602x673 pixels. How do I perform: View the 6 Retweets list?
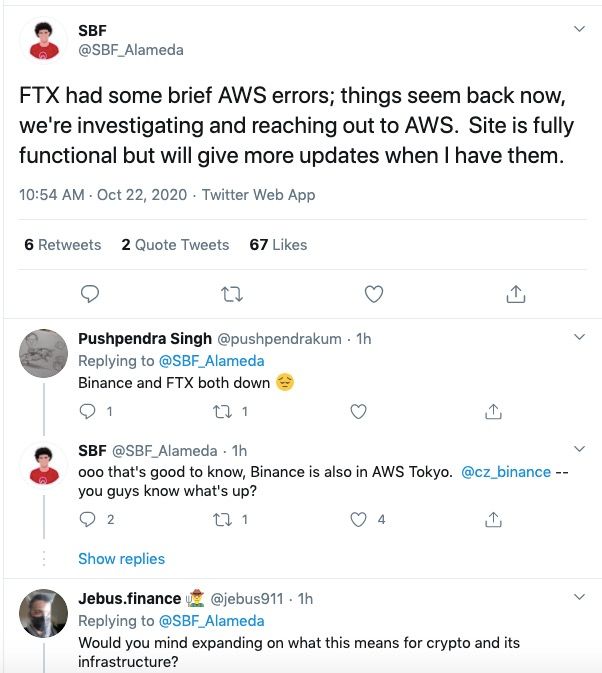pyautogui.click(x=63, y=245)
